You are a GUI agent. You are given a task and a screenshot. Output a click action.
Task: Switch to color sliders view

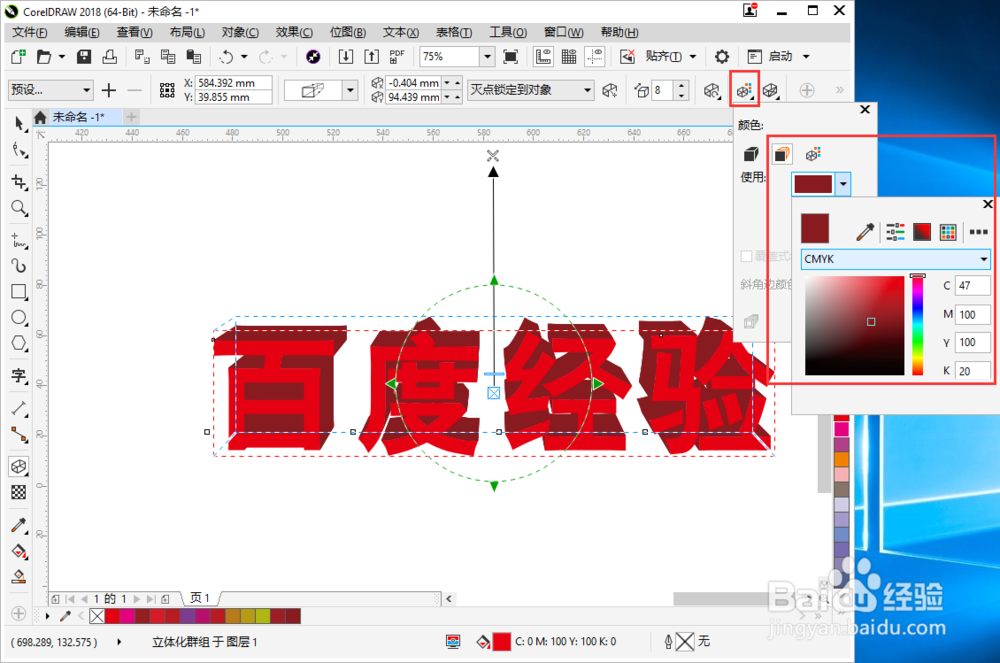(895, 232)
